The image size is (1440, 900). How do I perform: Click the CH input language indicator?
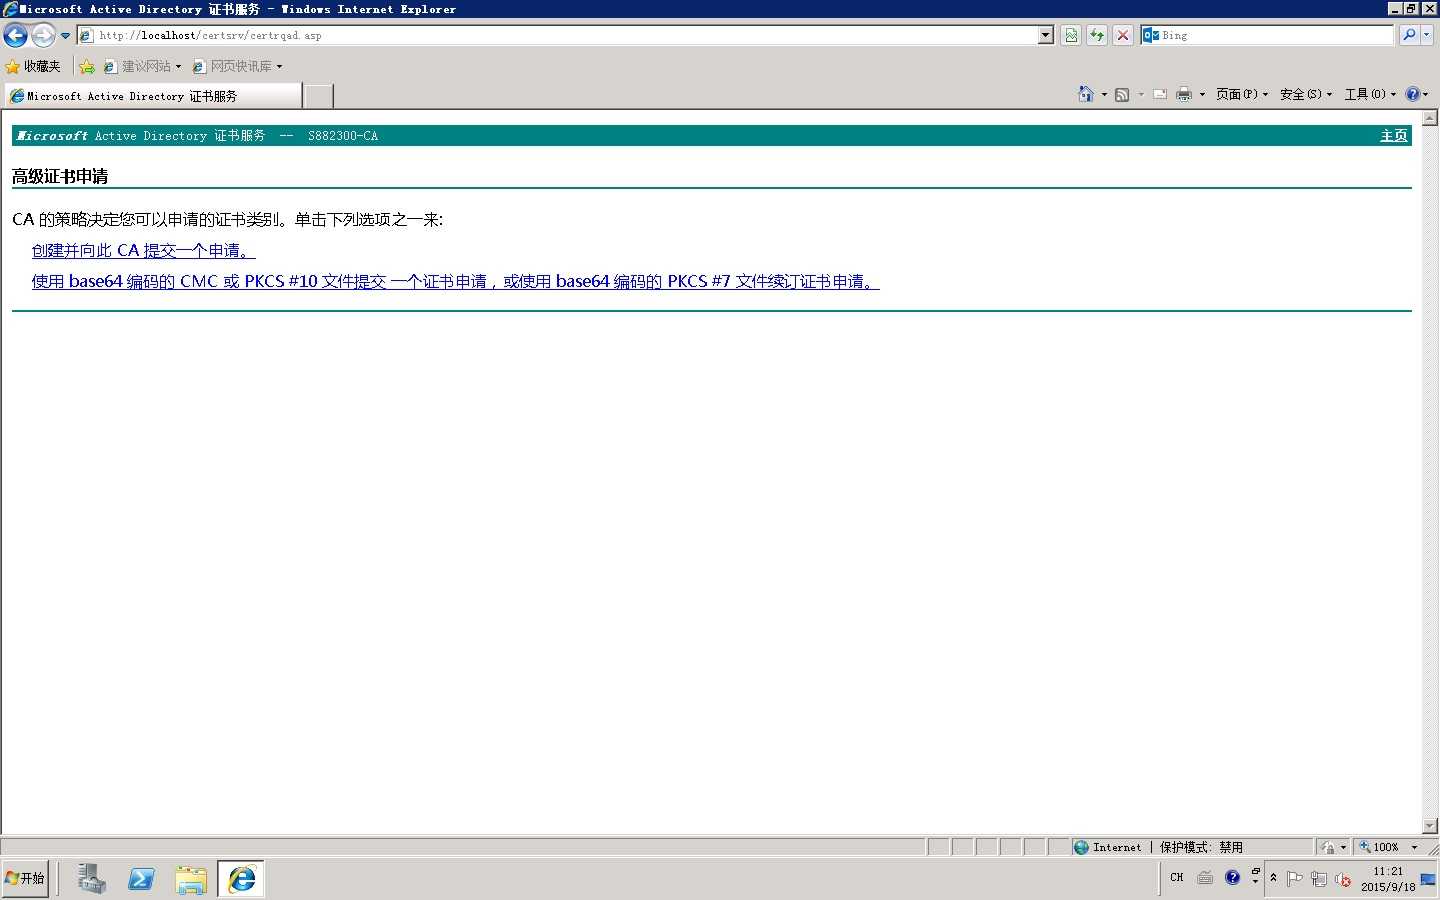point(1177,878)
